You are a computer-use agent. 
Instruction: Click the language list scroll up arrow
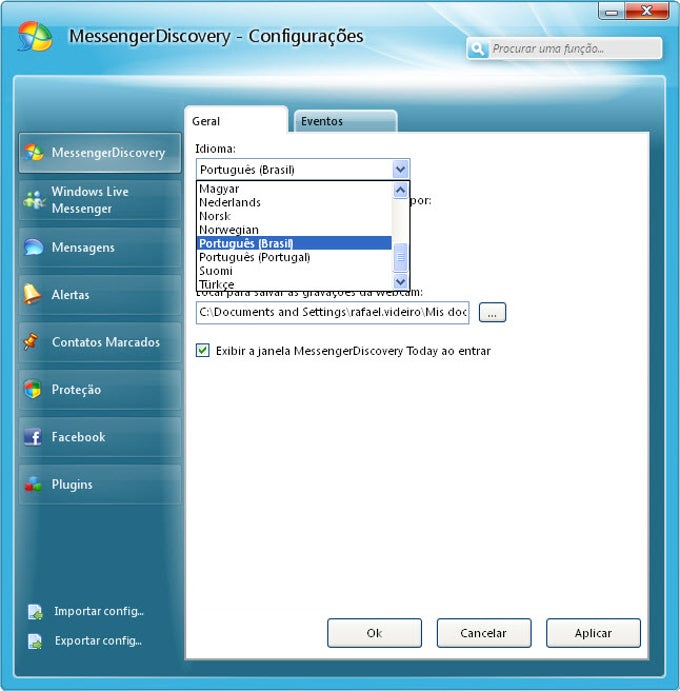click(x=400, y=190)
